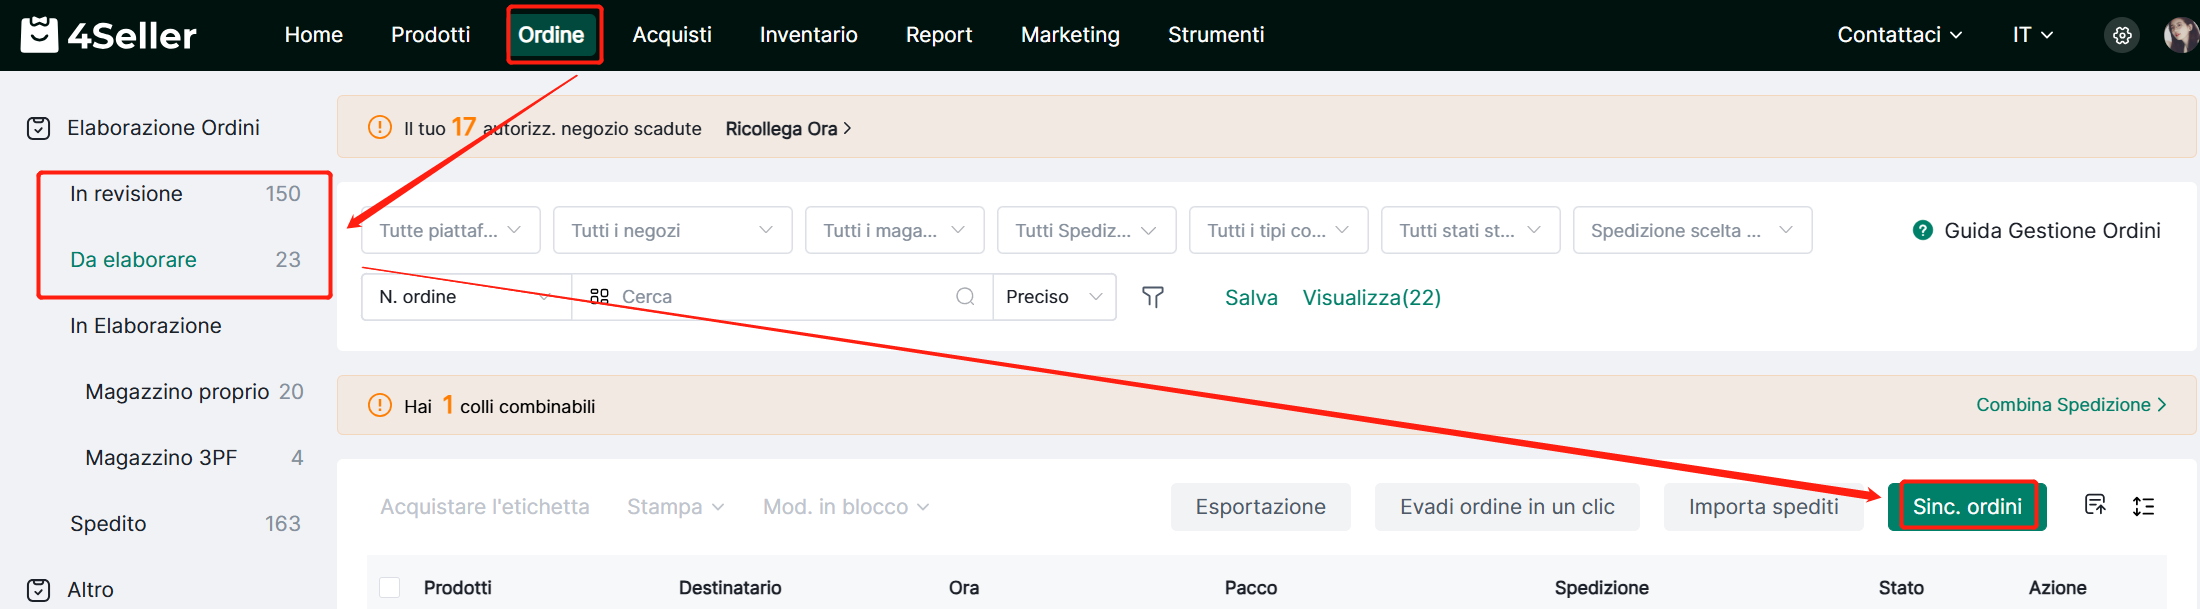Open the green Guida help icon
This screenshot has width=2200, height=609.
point(1922,231)
